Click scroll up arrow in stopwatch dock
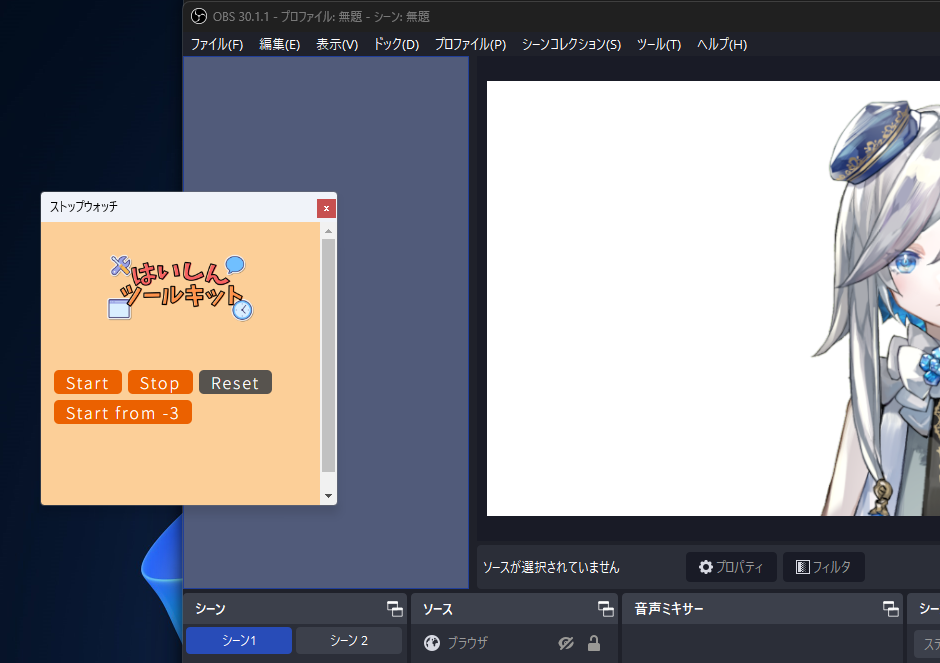 pyautogui.click(x=328, y=231)
